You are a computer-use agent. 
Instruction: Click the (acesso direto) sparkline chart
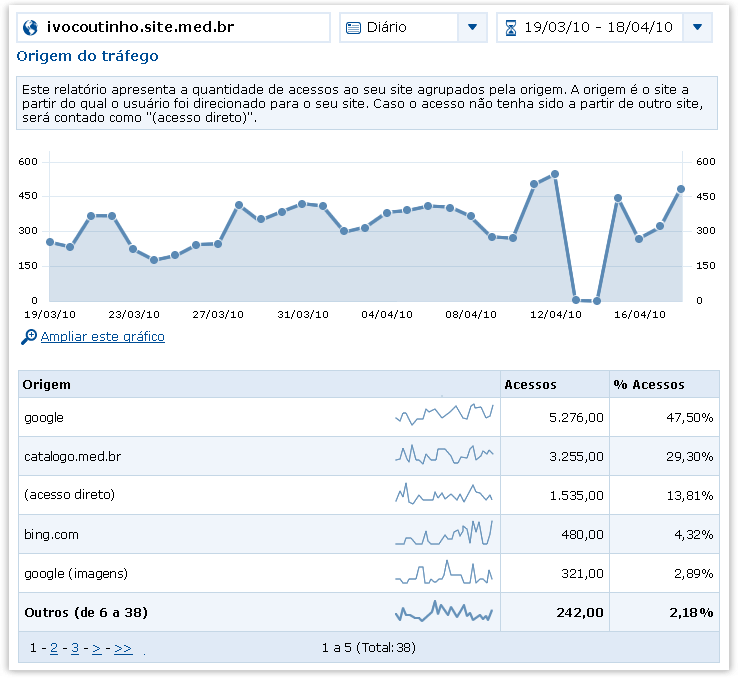click(x=443, y=495)
